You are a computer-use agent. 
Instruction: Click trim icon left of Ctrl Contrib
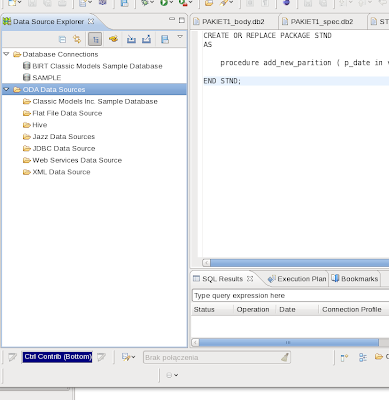pos(12,357)
